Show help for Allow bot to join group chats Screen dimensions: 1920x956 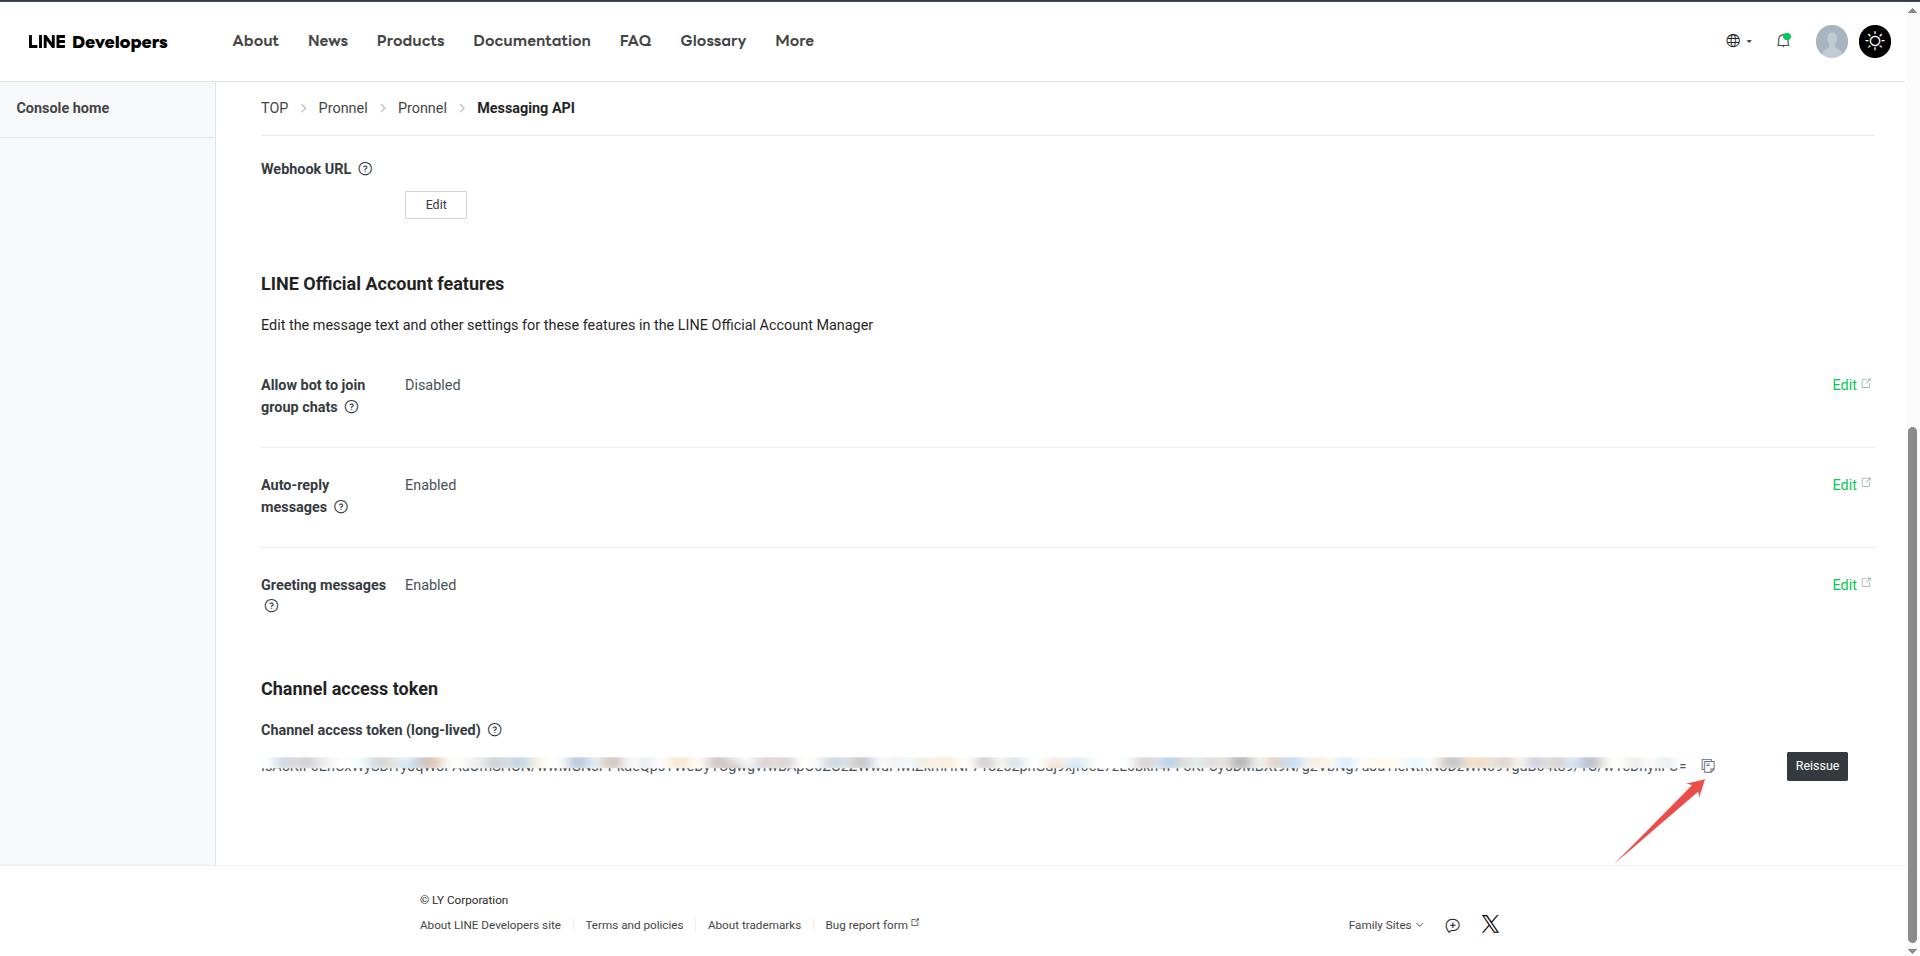point(351,407)
